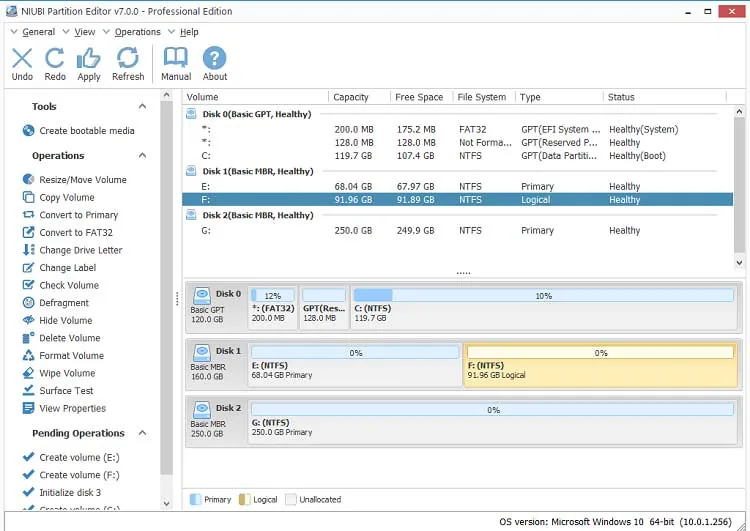Click the Create bootable media icon
Viewport: 750px width, 531px height.
point(28,131)
